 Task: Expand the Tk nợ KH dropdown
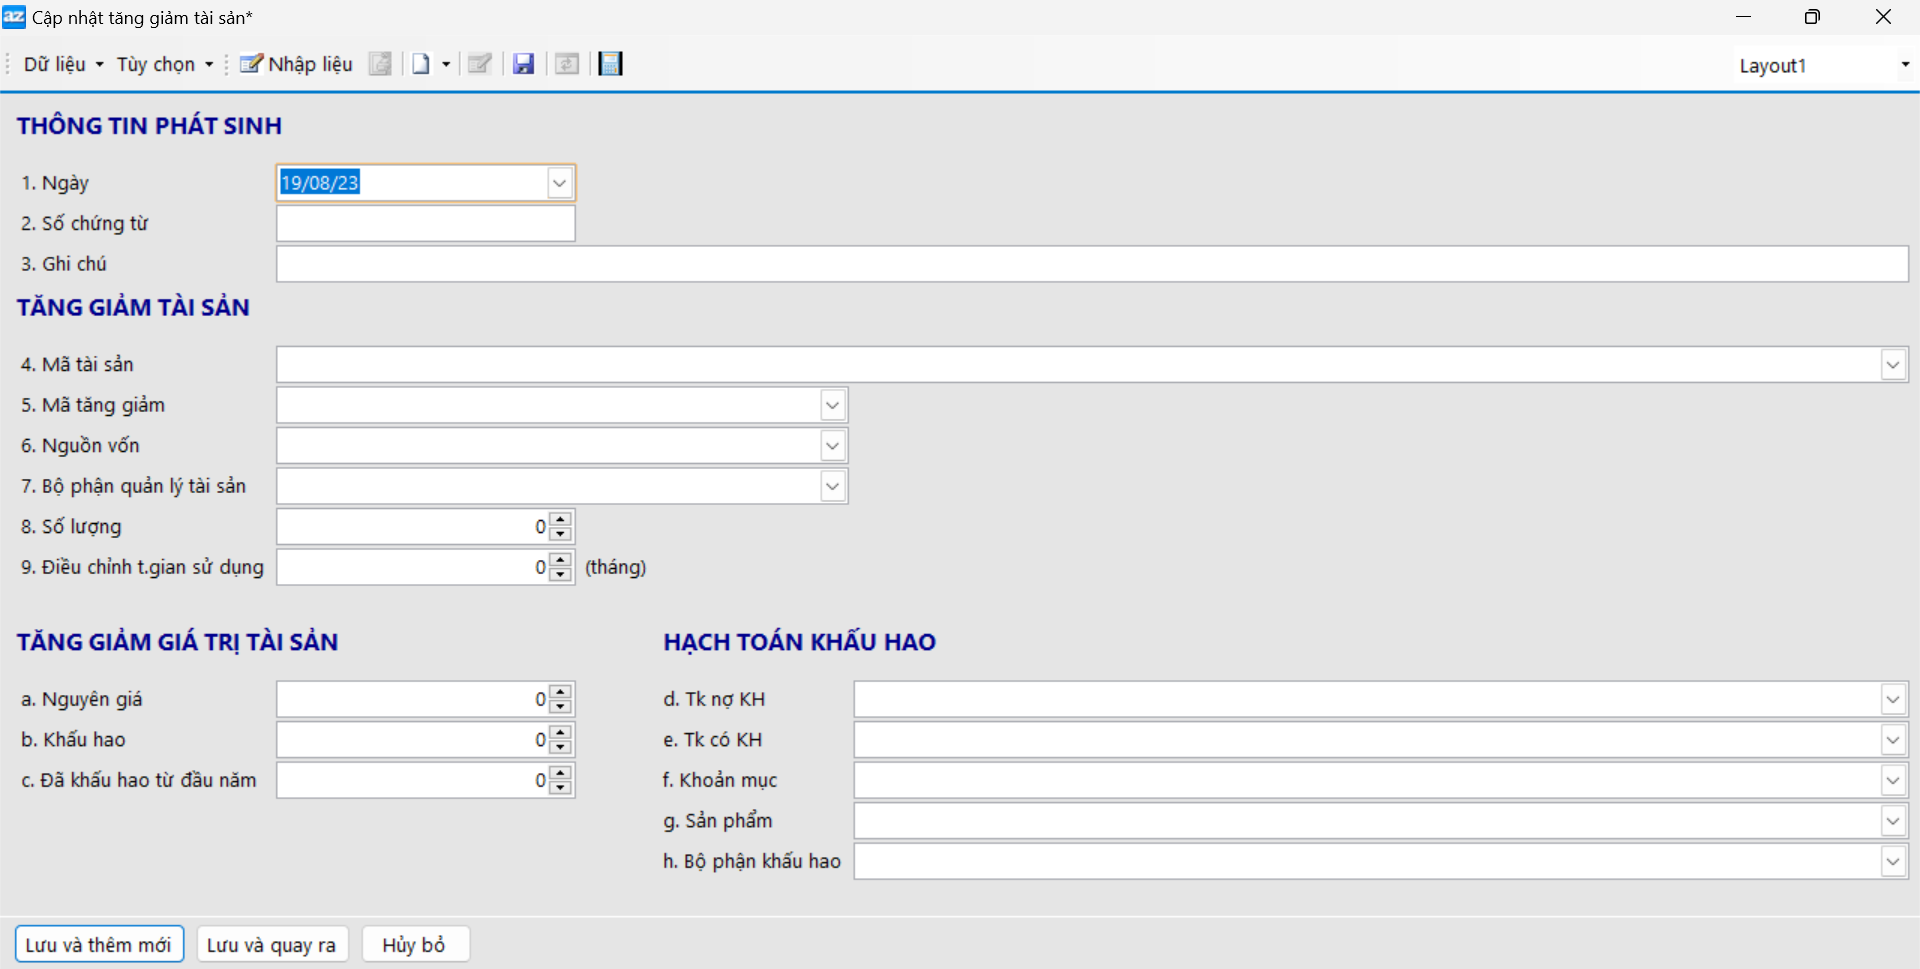coord(1892,700)
